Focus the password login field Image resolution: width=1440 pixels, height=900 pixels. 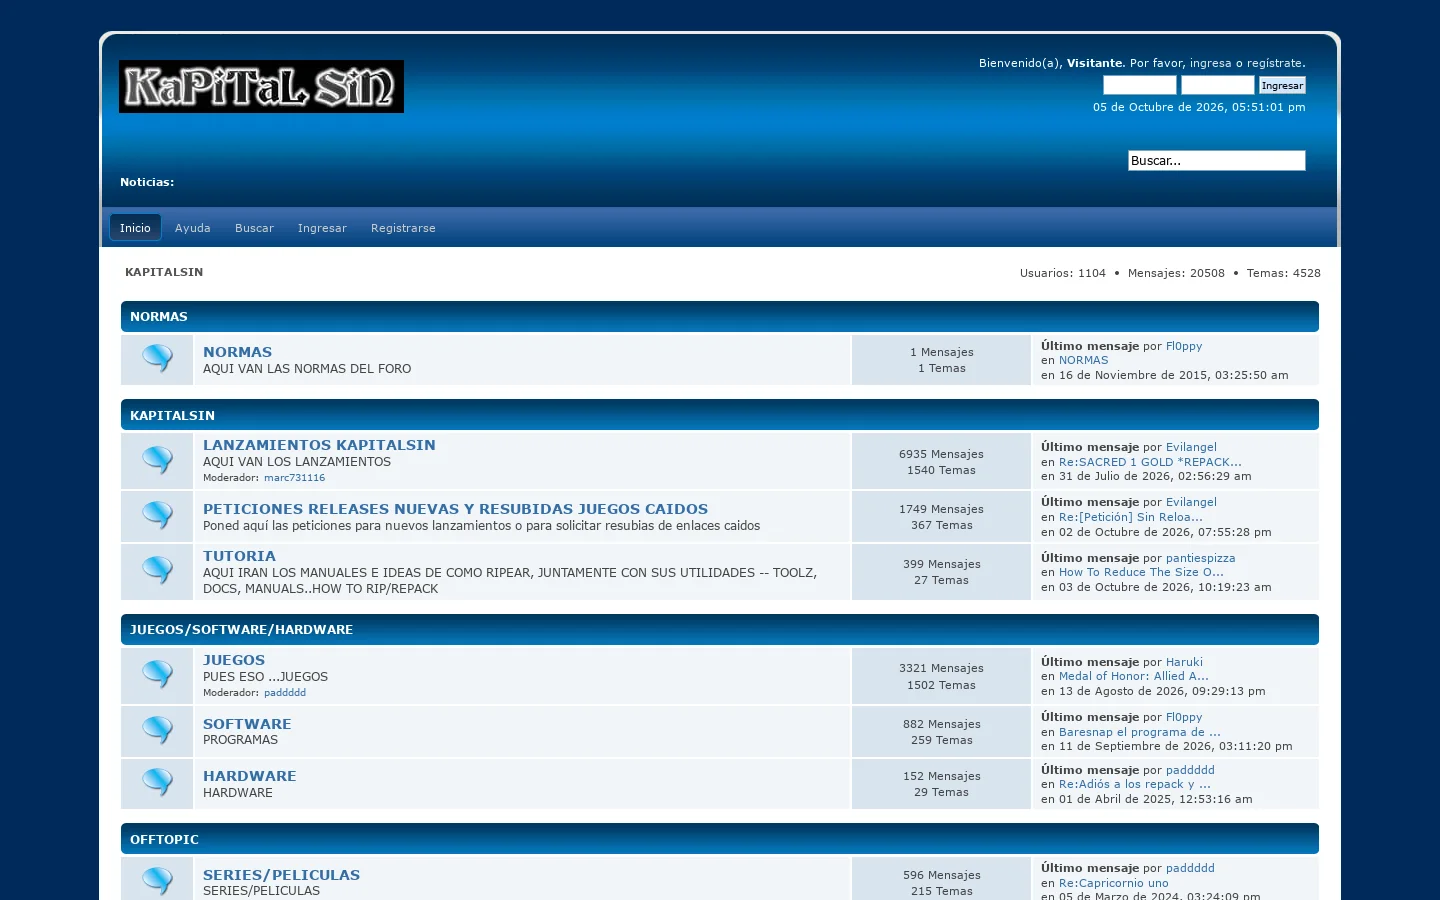1217,85
